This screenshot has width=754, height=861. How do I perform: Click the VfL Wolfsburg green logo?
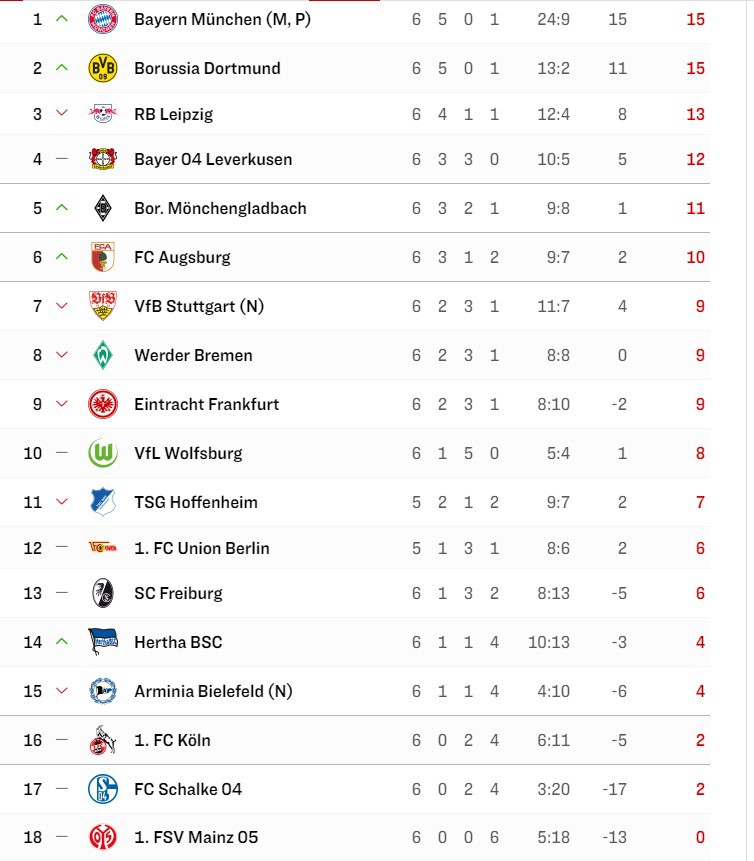[103, 453]
